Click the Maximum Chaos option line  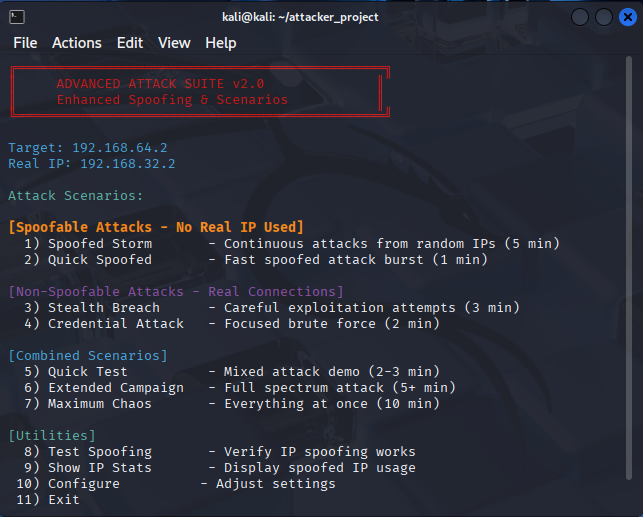coord(232,403)
